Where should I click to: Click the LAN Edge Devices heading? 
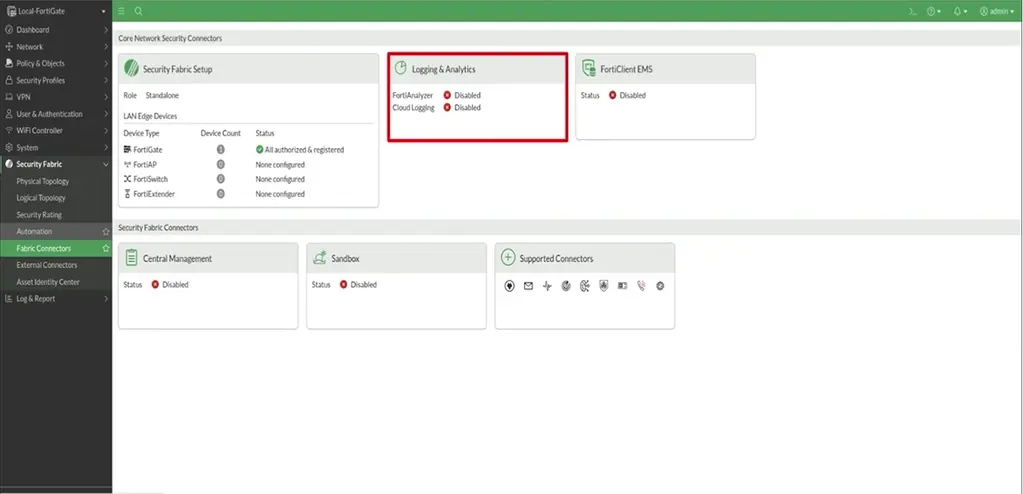click(x=150, y=116)
